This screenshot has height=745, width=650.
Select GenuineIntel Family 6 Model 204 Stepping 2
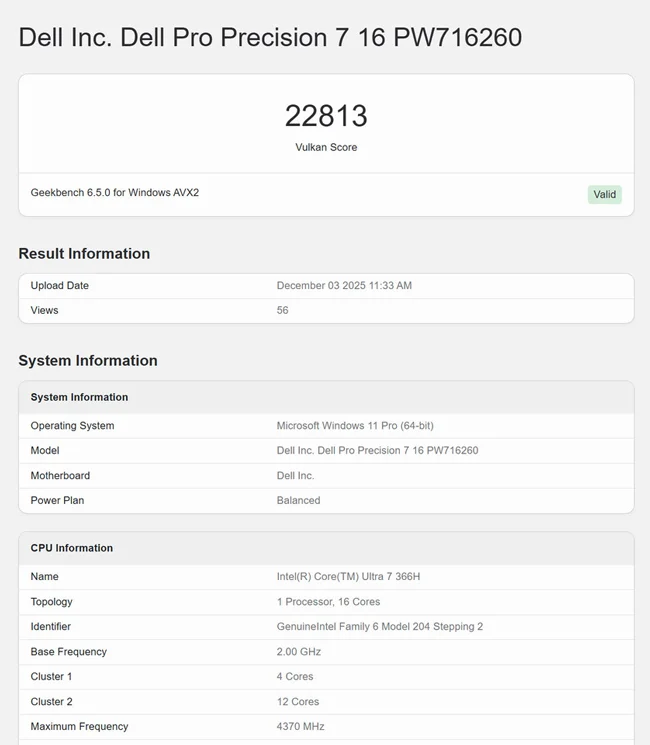pyautogui.click(x=380, y=627)
